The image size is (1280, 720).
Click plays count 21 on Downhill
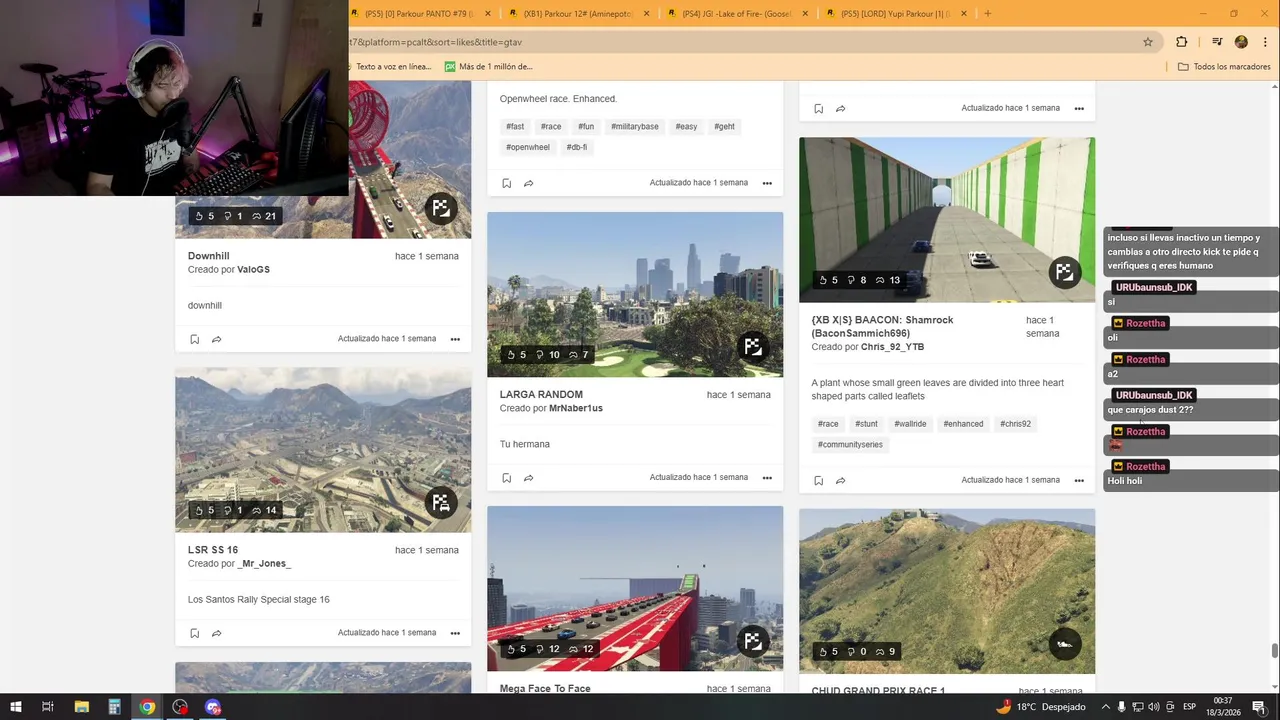pos(264,216)
